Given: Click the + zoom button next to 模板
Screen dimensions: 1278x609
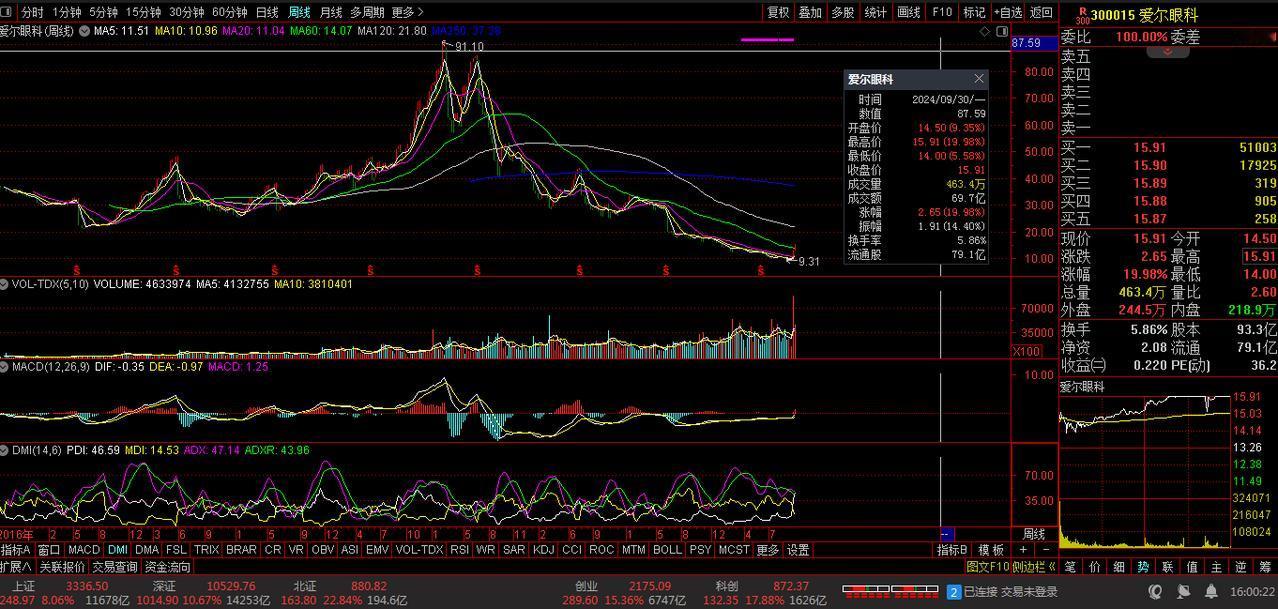Looking at the screenshot, I should tap(1023, 550).
